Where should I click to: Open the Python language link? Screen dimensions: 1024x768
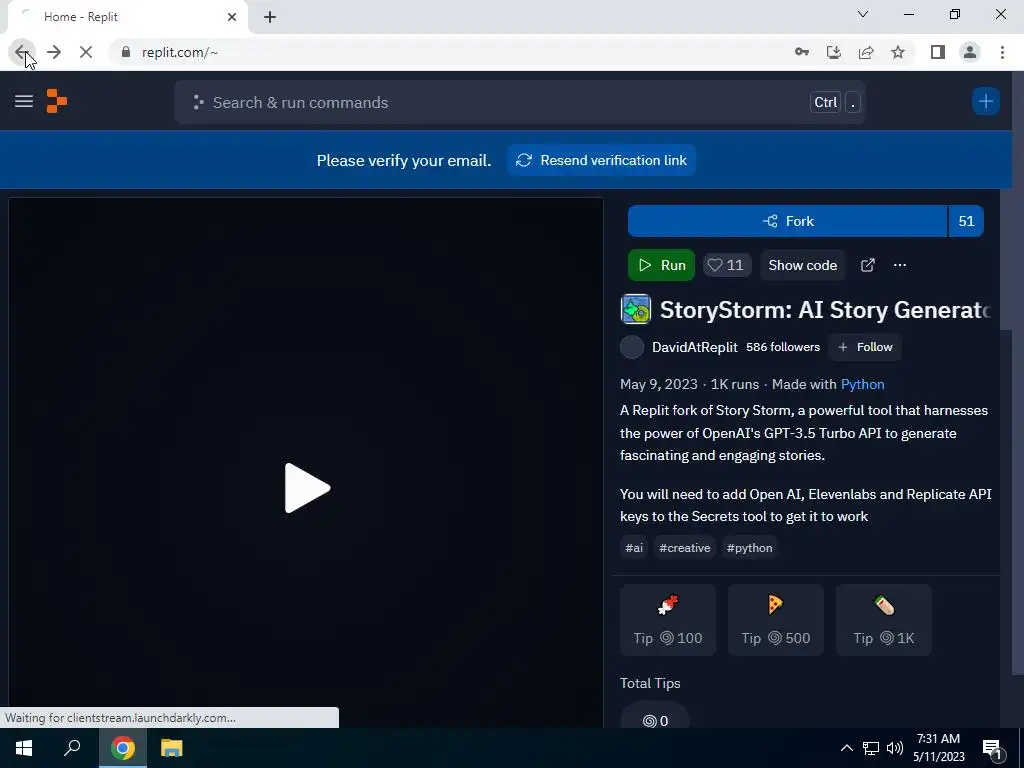[862, 385]
